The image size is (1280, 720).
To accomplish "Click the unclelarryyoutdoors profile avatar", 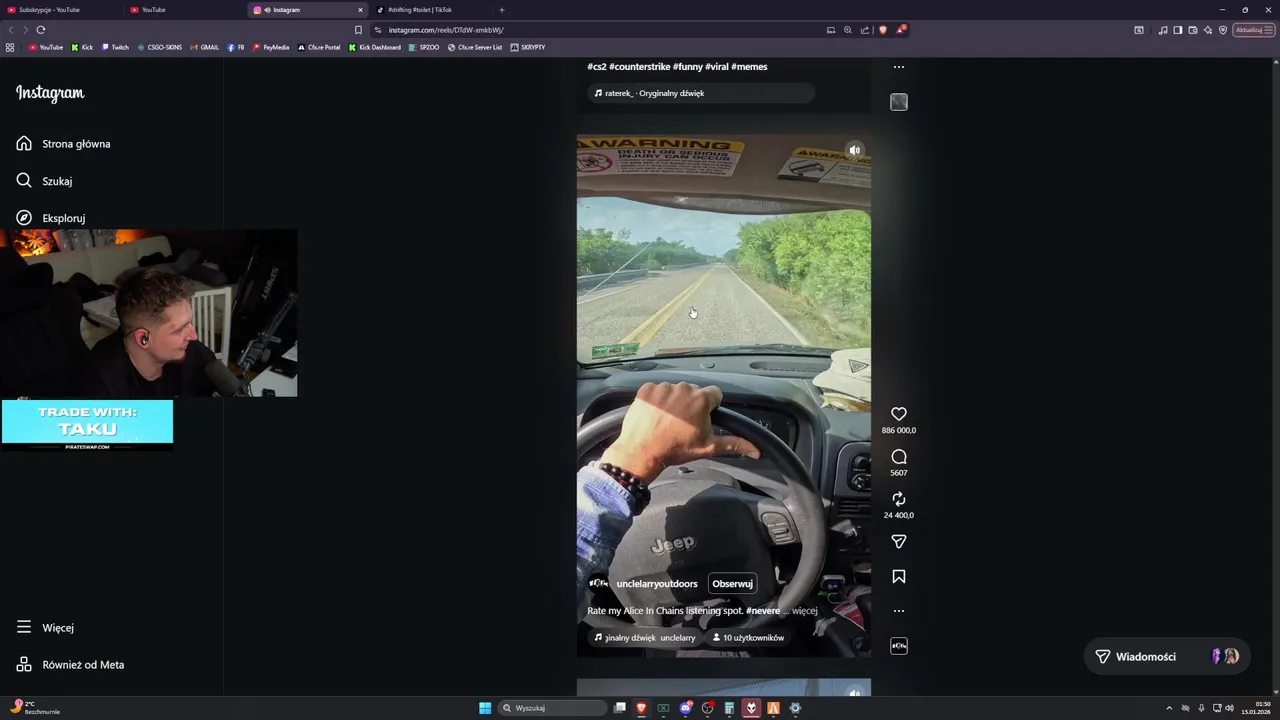I will (x=598, y=584).
